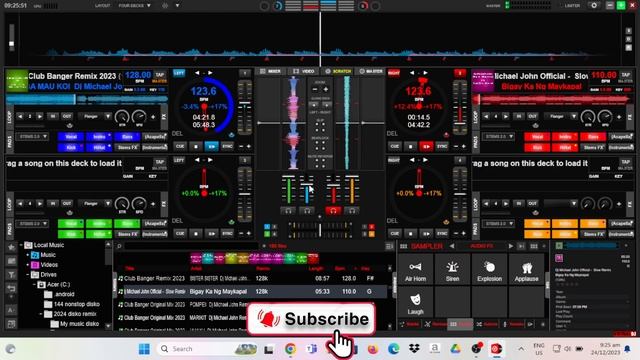The image size is (640, 360).
Task: Open the favorites star sidebar icon
Action: pos(11,247)
